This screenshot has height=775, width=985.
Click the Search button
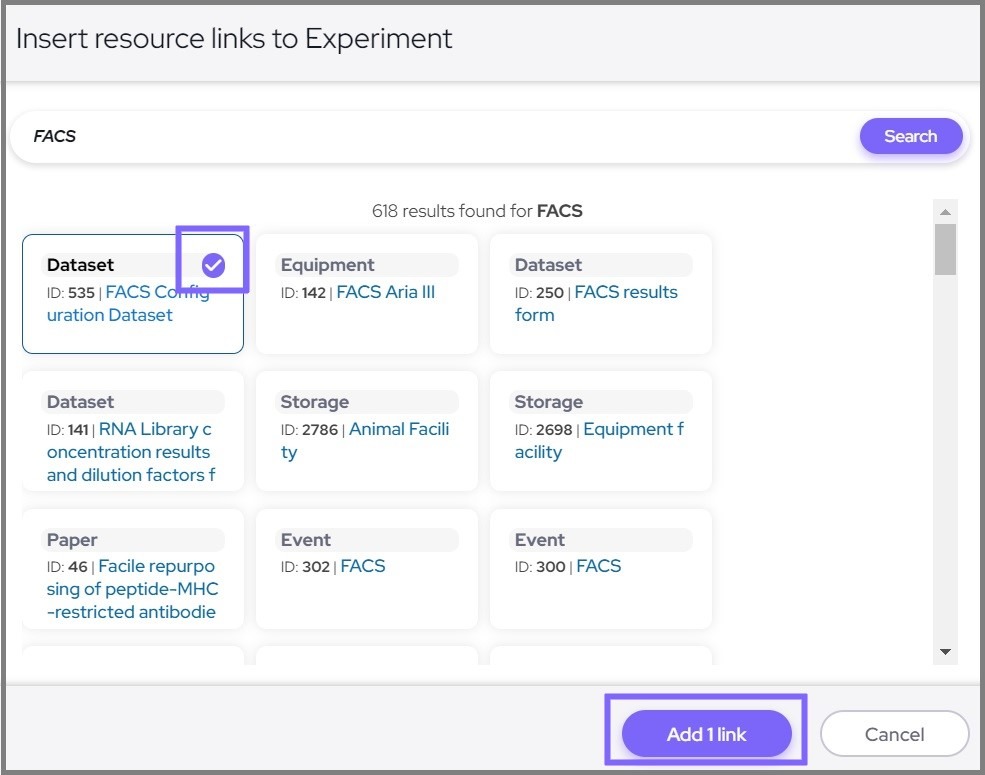pyautogui.click(x=910, y=136)
